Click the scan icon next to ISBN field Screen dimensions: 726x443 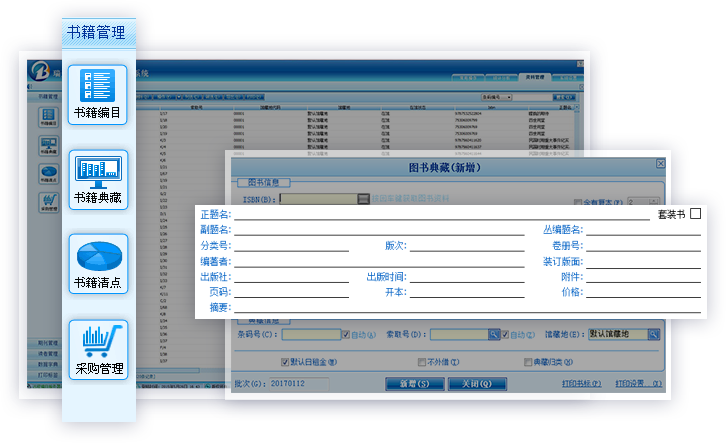click(364, 199)
